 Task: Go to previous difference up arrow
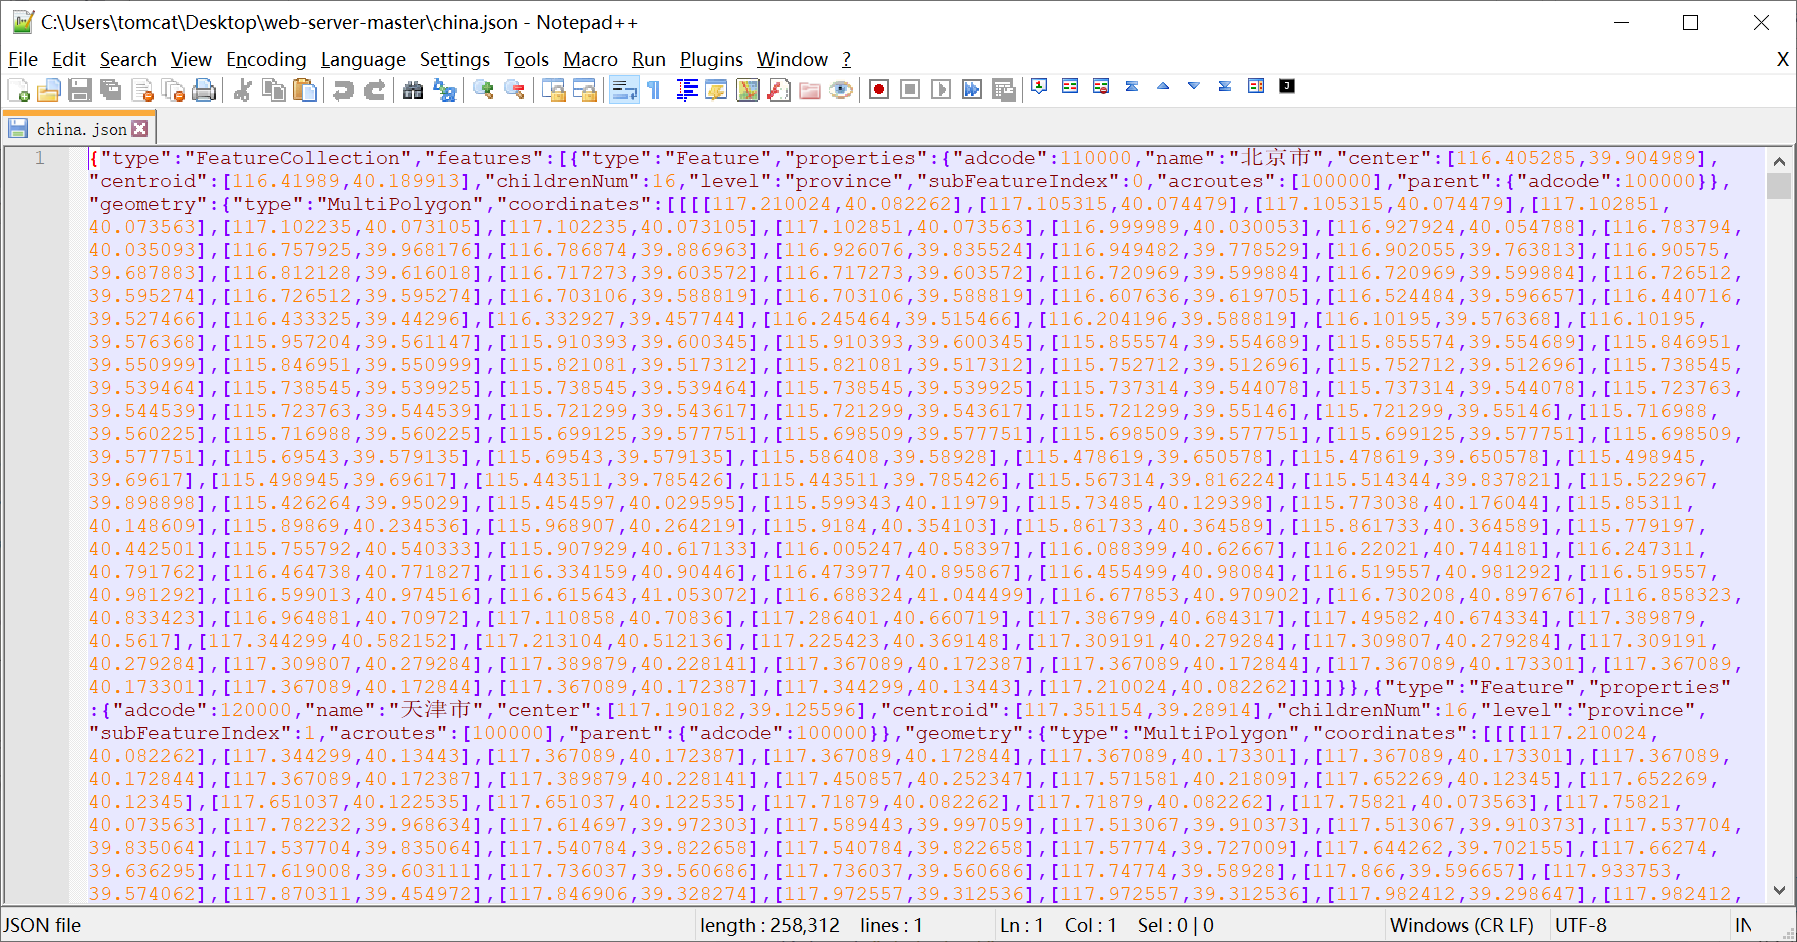[1163, 86]
